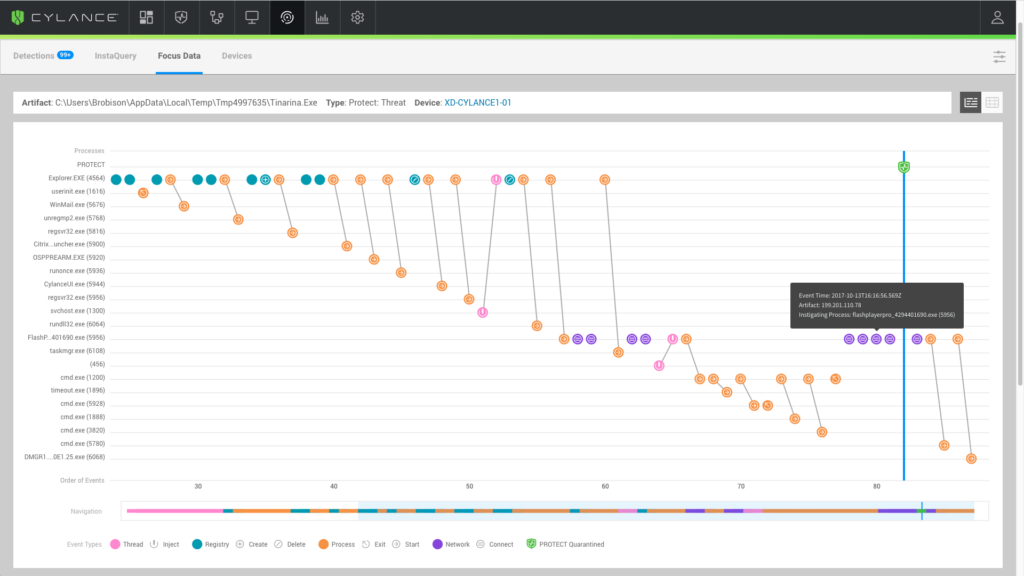Click the Cylance logo
The height and width of the screenshot is (576, 1024).
click(65, 18)
